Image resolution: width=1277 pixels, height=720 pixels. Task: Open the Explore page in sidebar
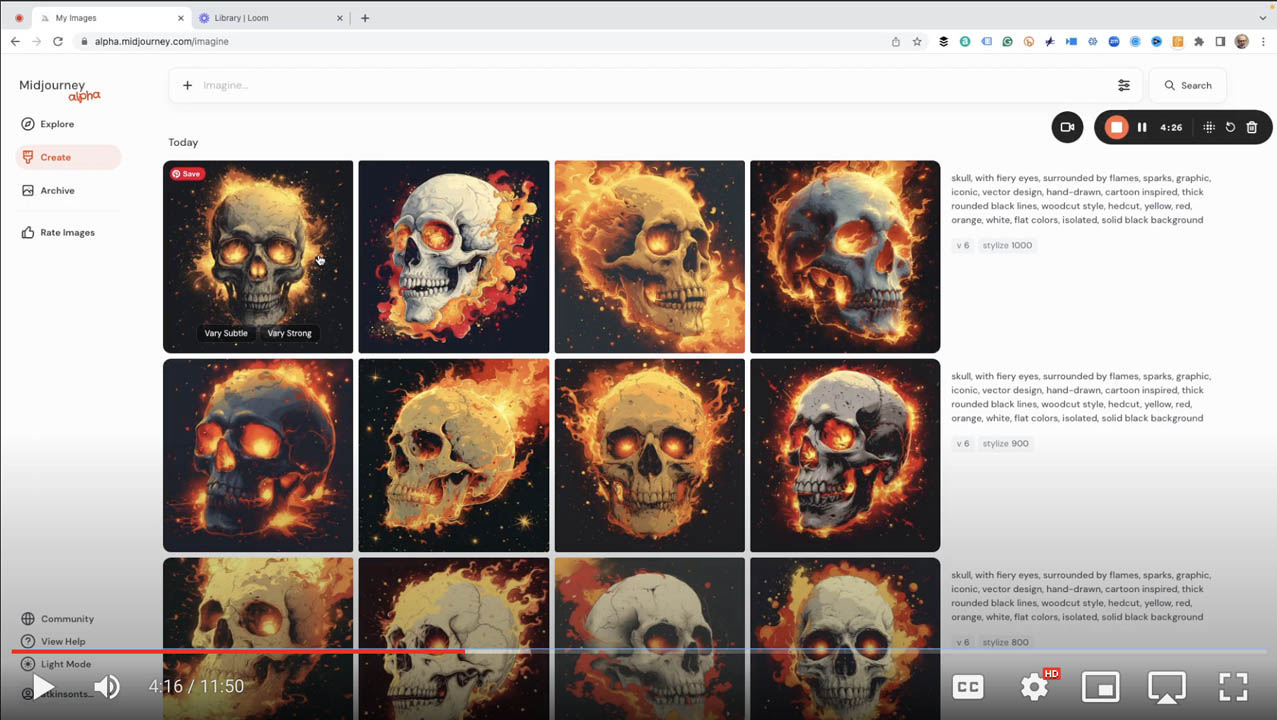coord(57,124)
